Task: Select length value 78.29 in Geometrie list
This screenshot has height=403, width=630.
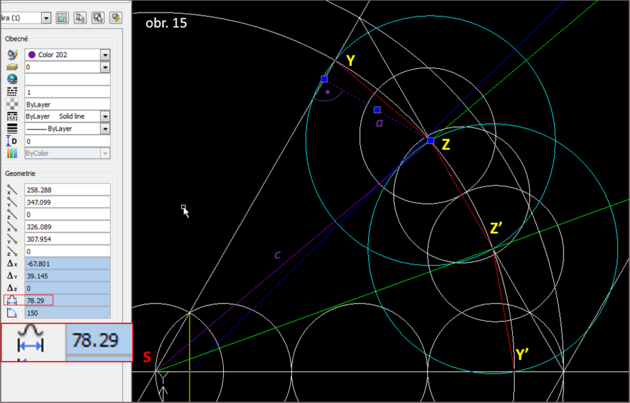Action: click(68, 301)
